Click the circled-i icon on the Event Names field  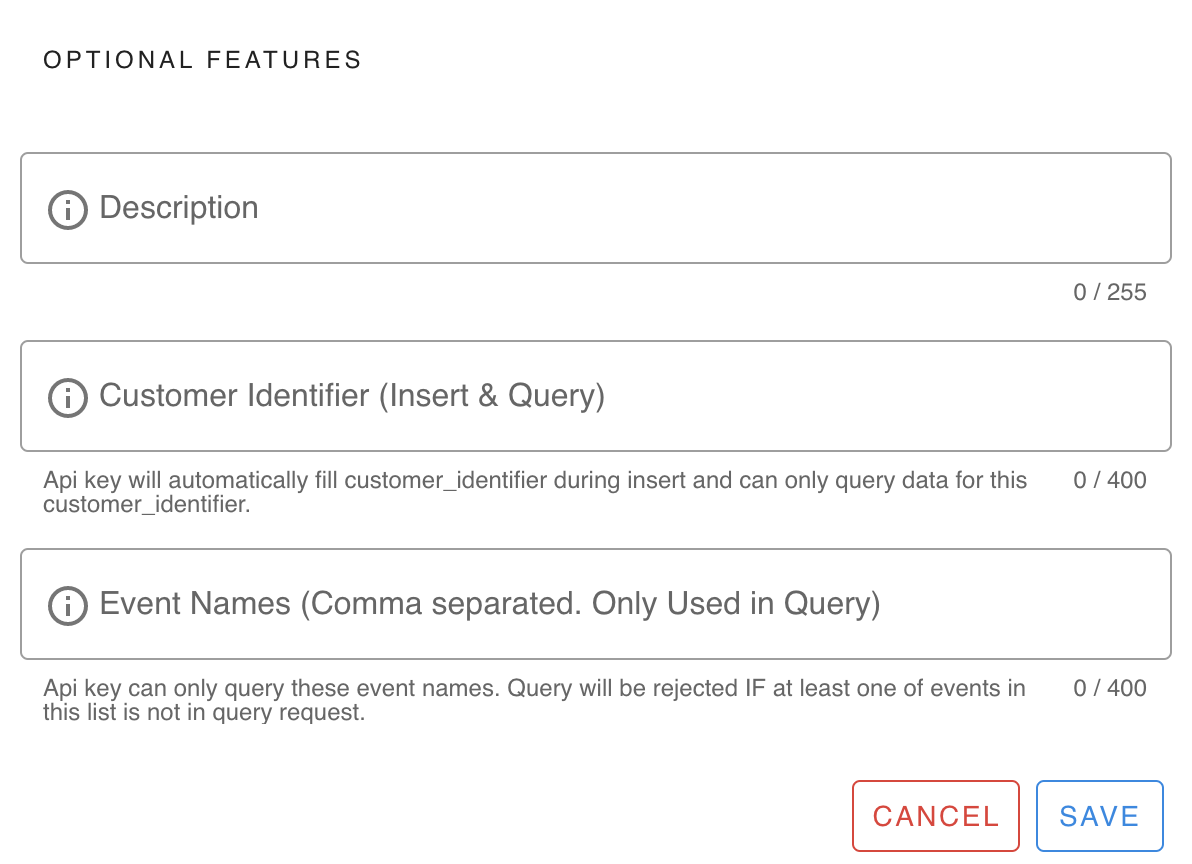click(x=67, y=605)
